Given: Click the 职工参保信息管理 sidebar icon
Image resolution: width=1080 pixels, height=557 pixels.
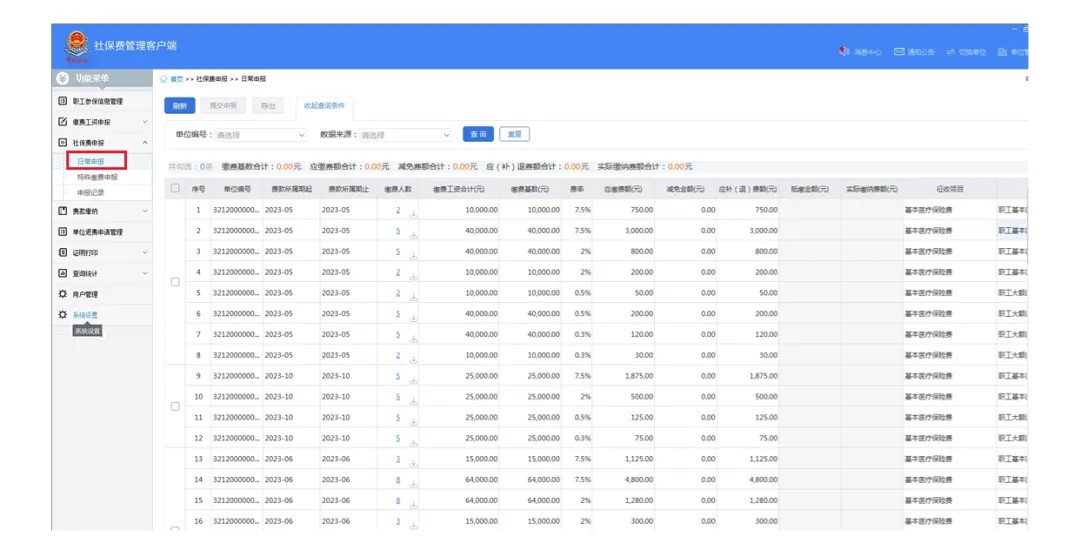Looking at the screenshot, I should click(63, 101).
